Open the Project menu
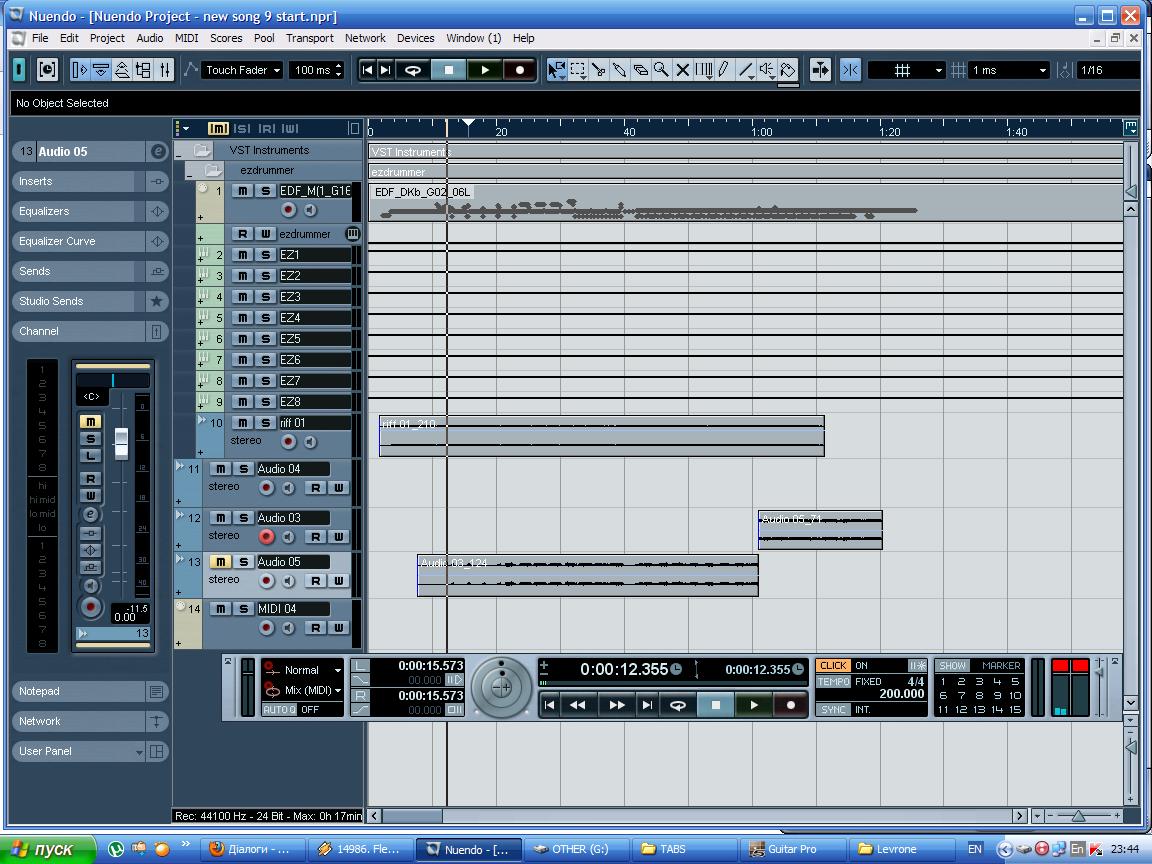The height and width of the screenshot is (864, 1152). point(107,38)
